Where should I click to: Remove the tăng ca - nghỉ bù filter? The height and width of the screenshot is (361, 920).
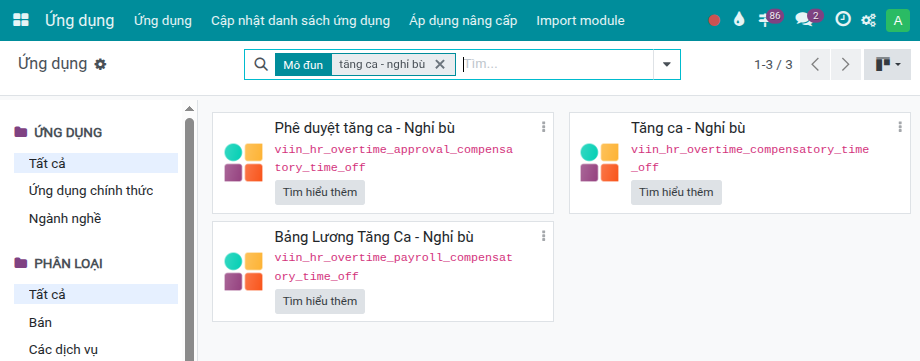[439, 65]
